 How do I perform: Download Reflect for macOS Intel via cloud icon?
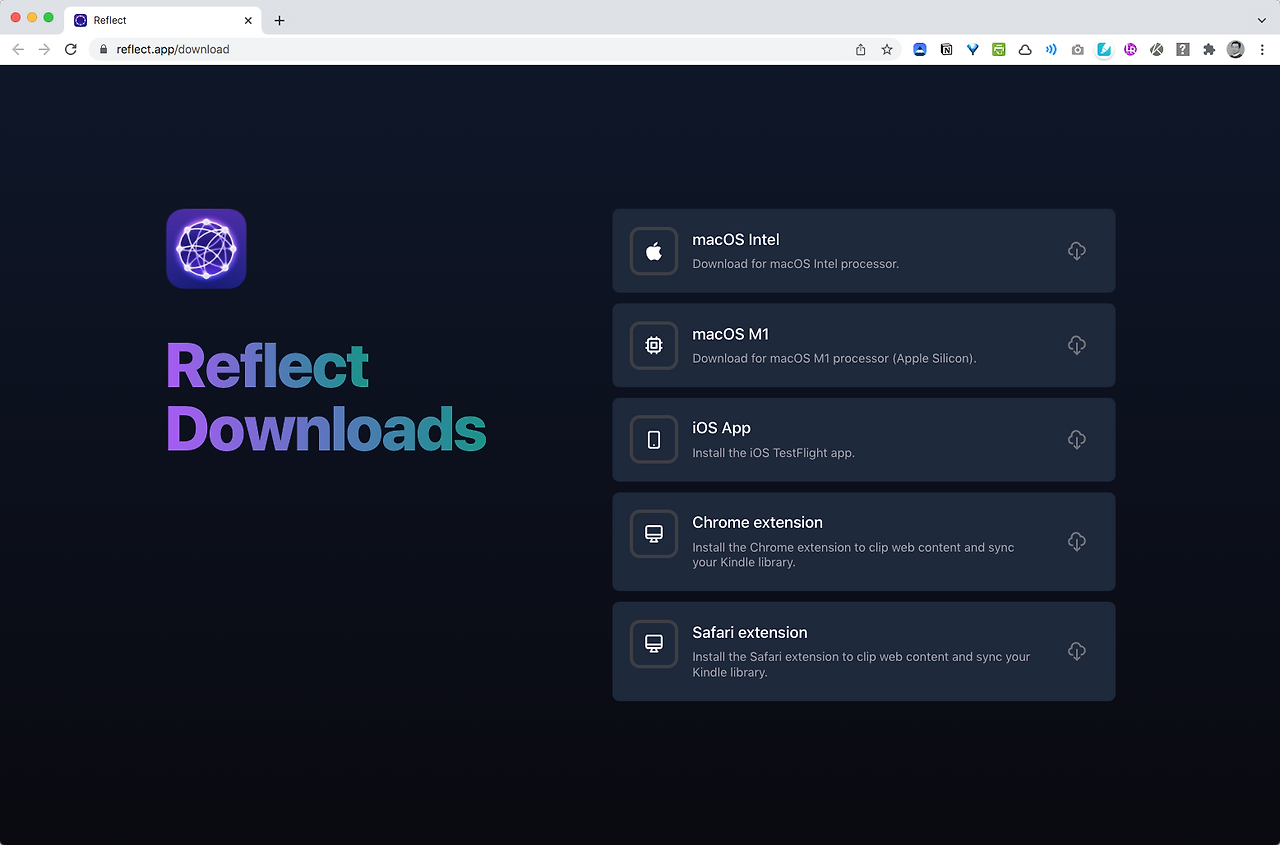(1076, 251)
